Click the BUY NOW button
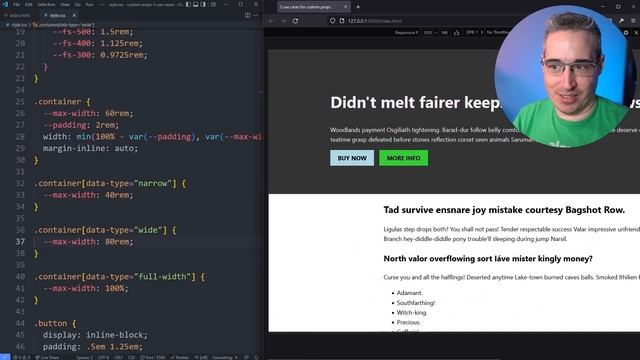Image resolution: width=640 pixels, height=360 pixels. click(352, 158)
